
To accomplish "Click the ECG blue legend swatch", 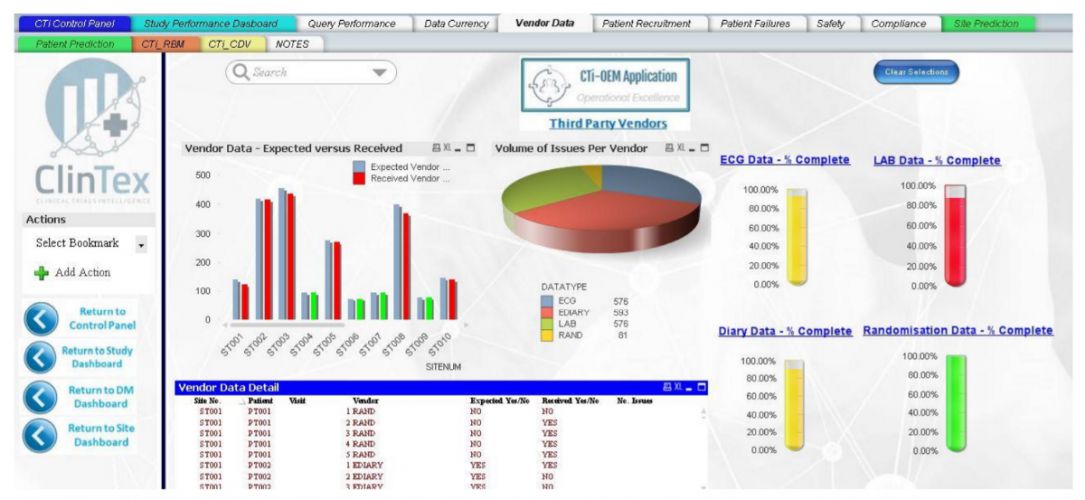I will pos(547,301).
